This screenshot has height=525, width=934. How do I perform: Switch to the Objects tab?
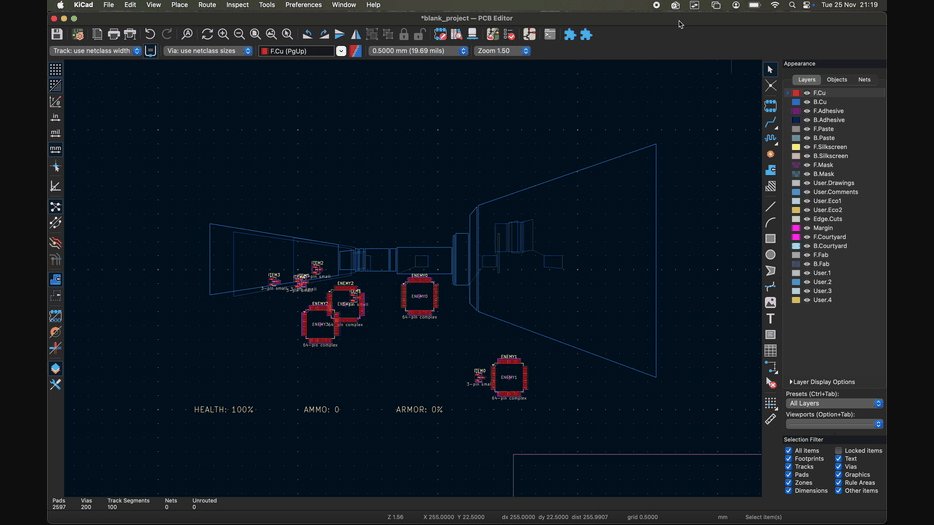click(x=836, y=79)
